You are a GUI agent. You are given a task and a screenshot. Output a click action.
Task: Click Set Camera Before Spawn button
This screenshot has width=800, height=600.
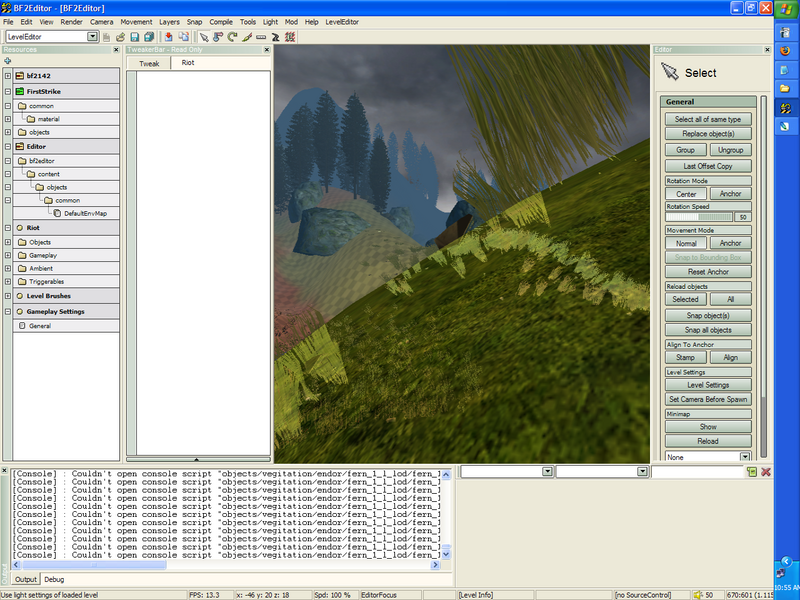[x=708, y=399]
